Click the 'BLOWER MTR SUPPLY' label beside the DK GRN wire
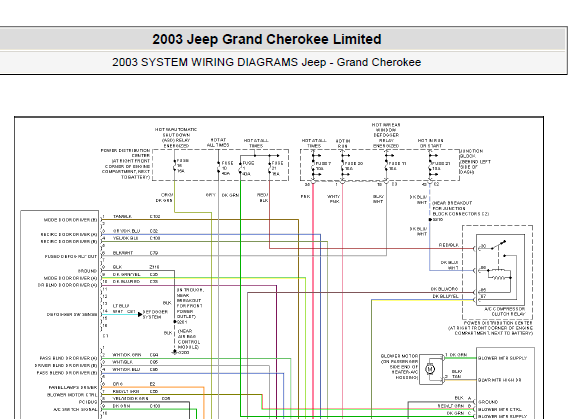The height and width of the screenshot is (419, 573). coord(502,358)
